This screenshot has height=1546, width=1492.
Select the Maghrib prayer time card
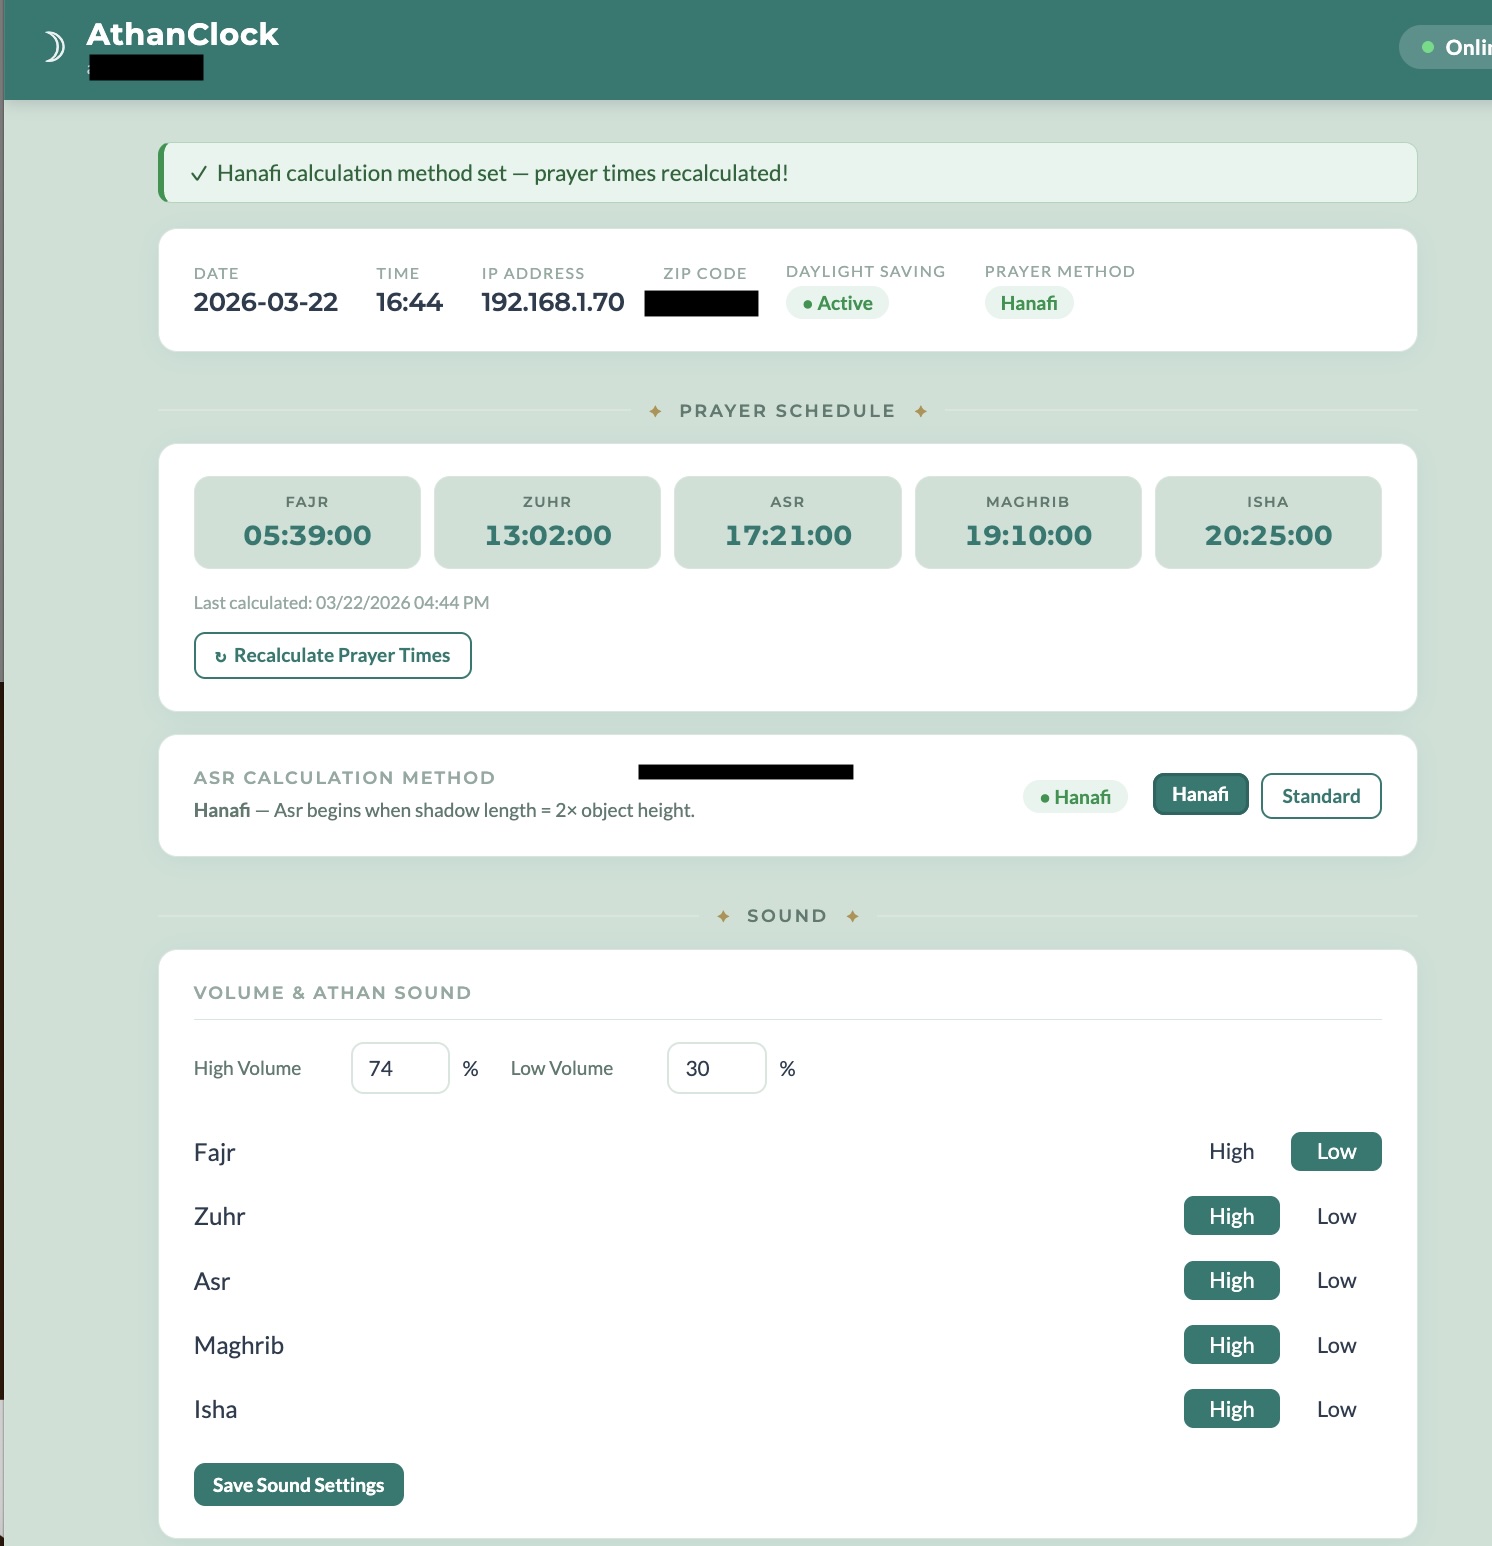click(x=1028, y=522)
